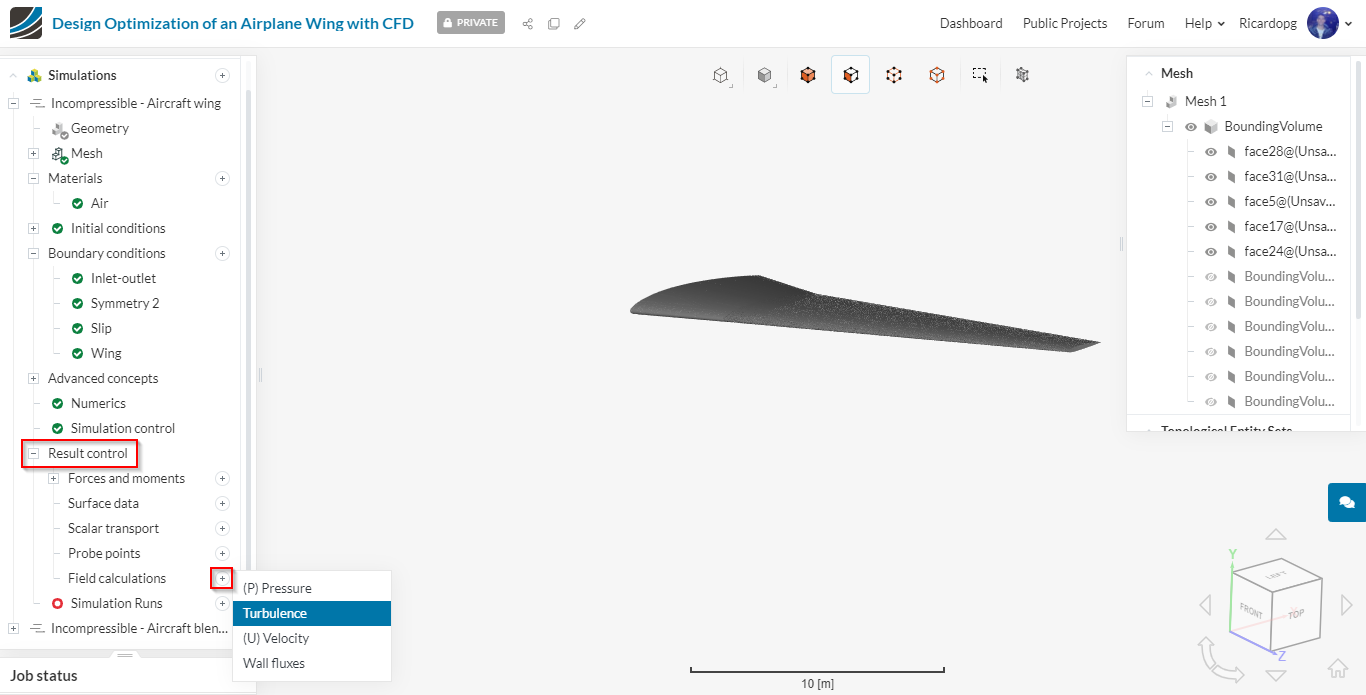Toggle visibility of face28 eye icon
Image resolution: width=1366 pixels, height=695 pixels.
(1211, 152)
